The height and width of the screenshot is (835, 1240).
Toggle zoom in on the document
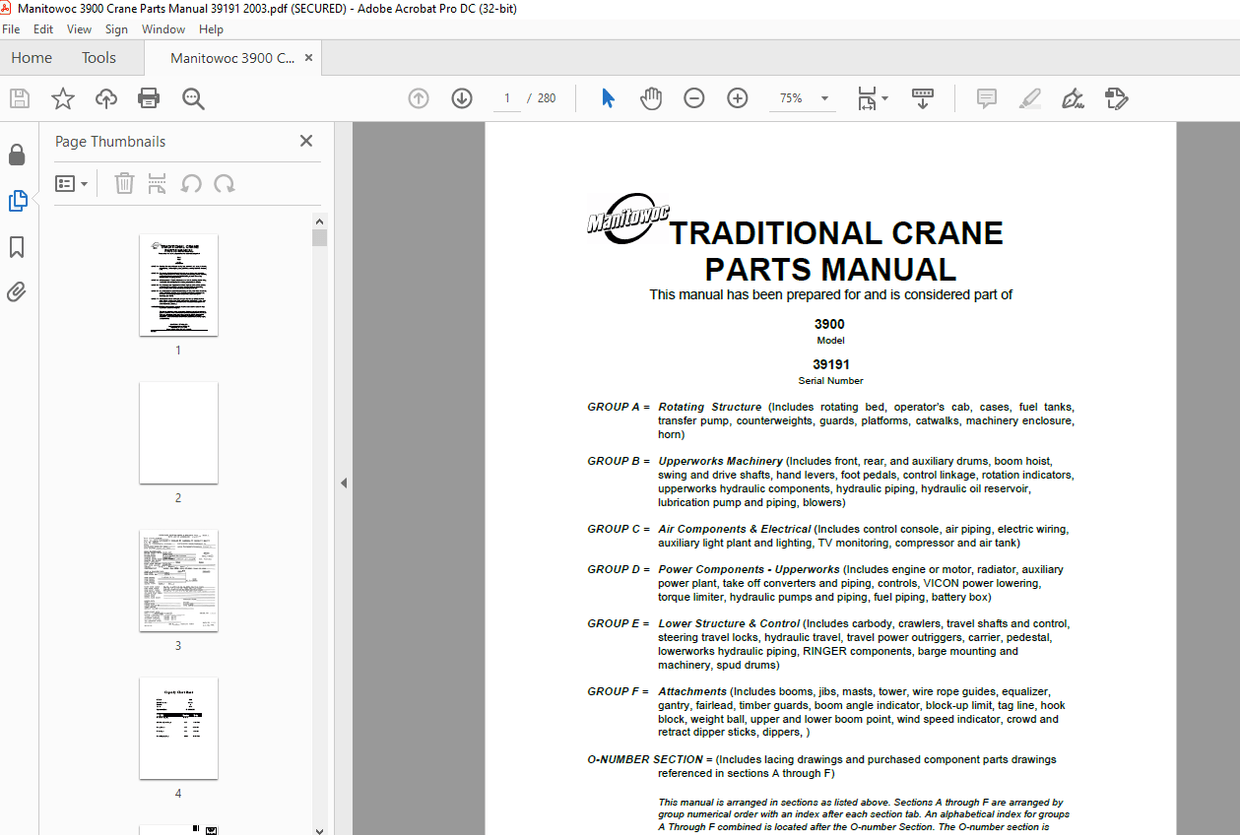pos(737,98)
